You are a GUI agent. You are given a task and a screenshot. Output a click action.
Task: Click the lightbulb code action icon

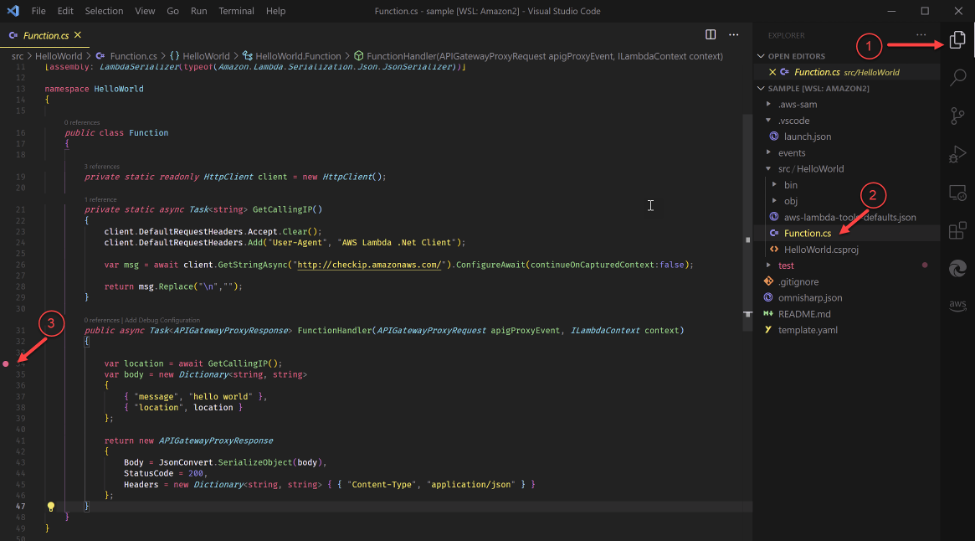click(x=51, y=507)
